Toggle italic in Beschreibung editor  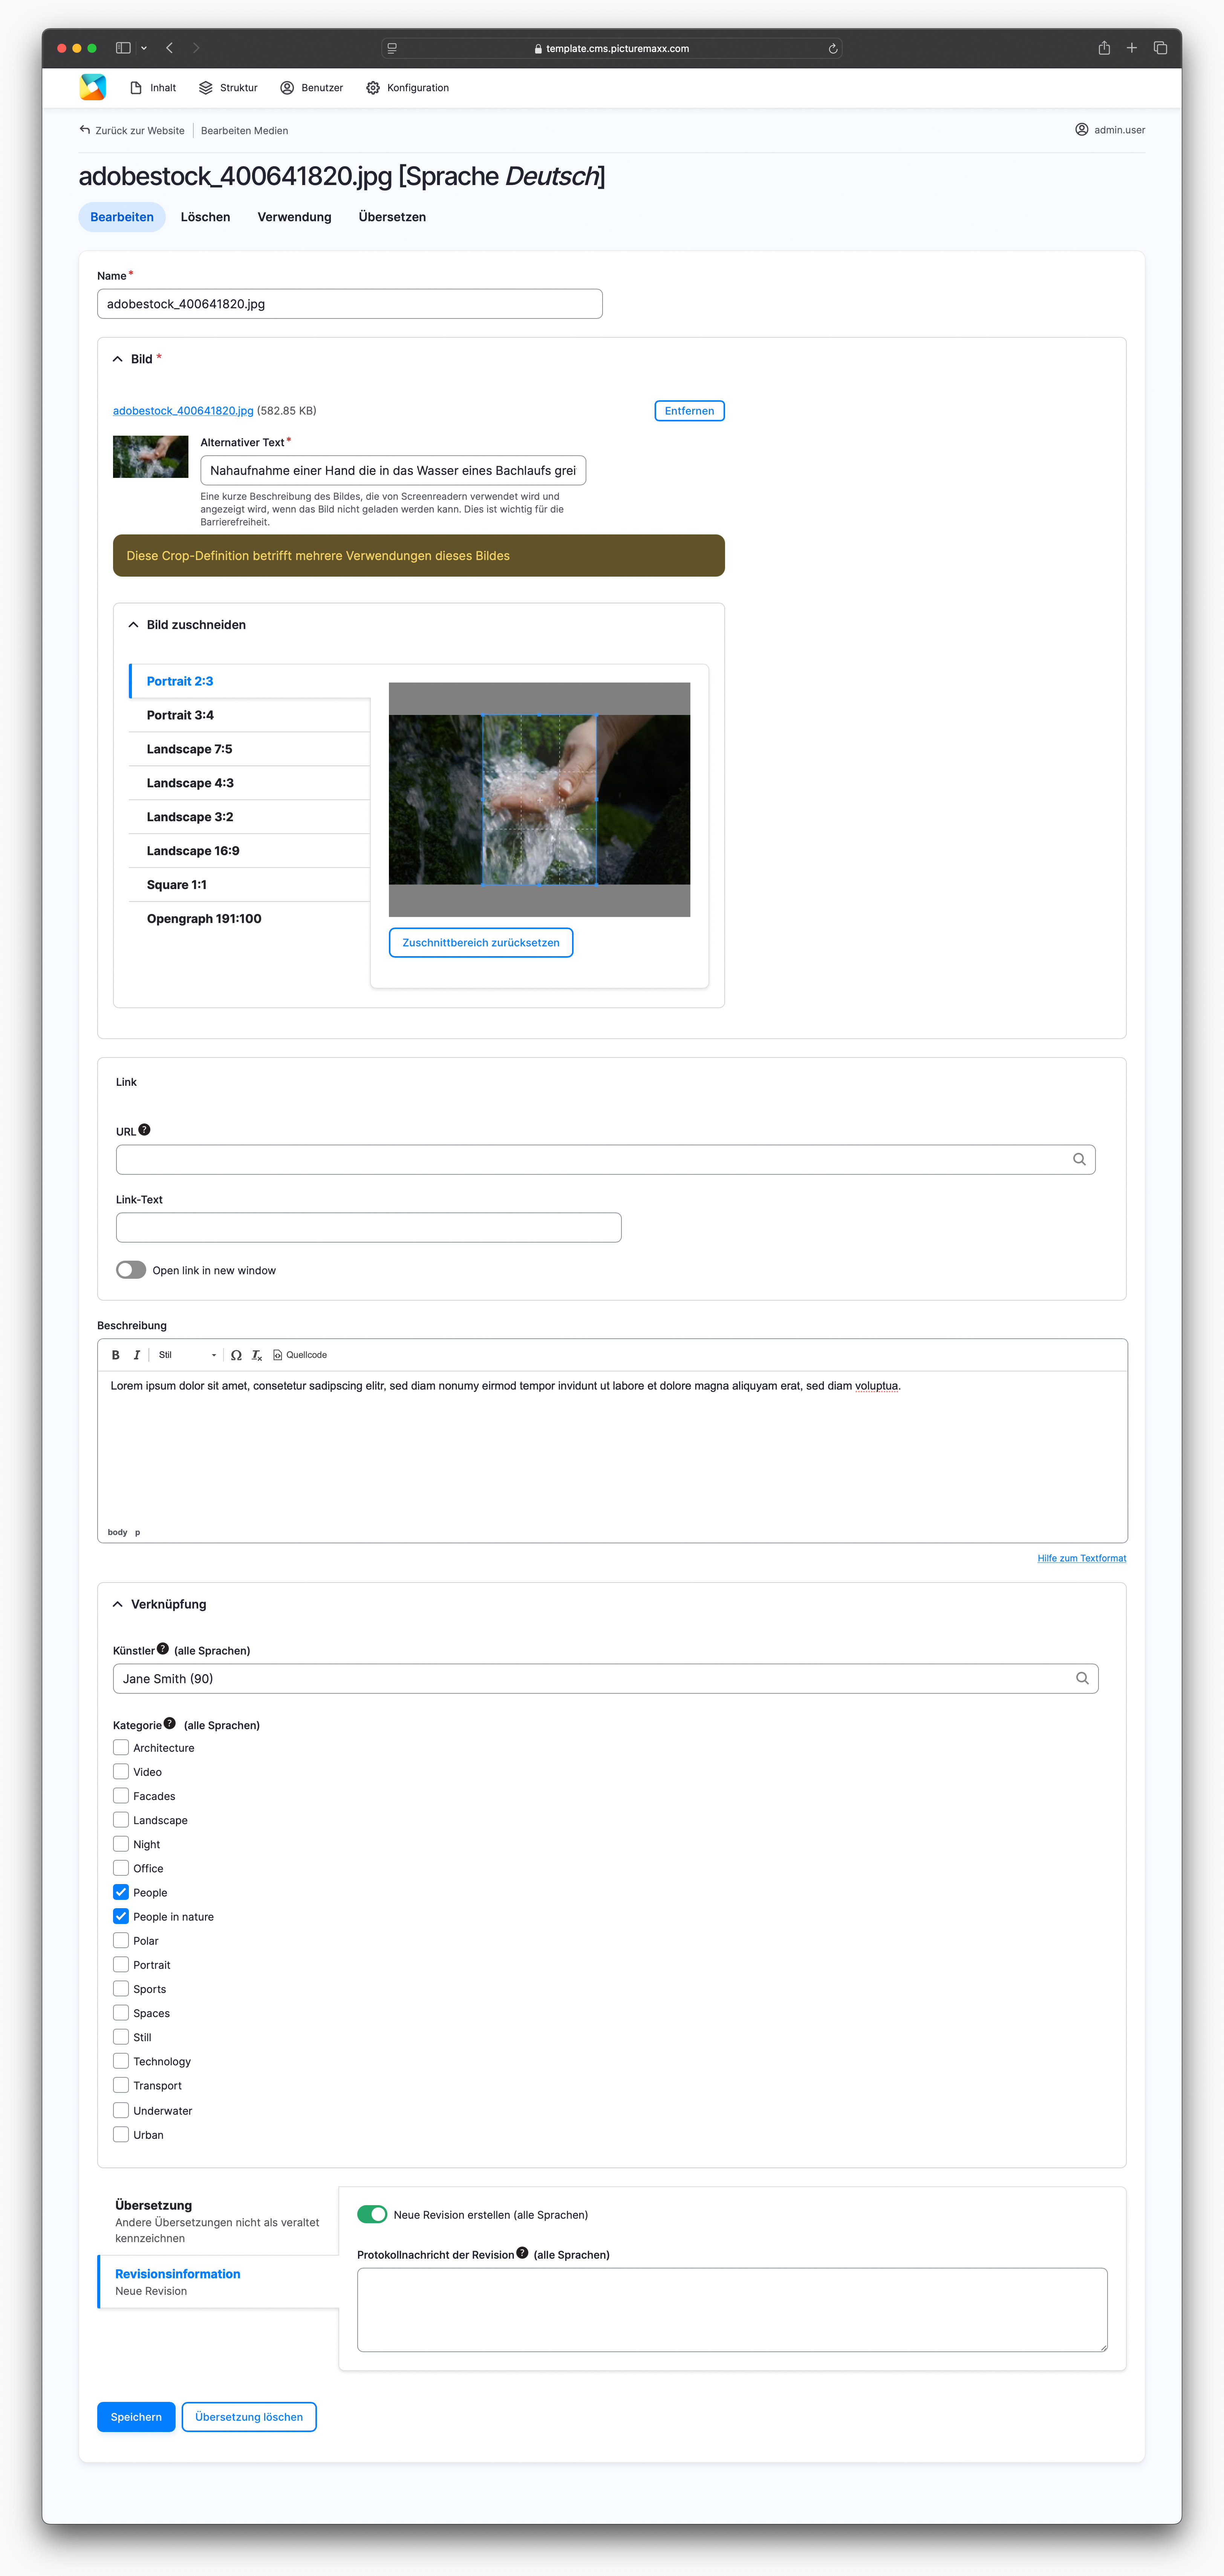point(137,1355)
